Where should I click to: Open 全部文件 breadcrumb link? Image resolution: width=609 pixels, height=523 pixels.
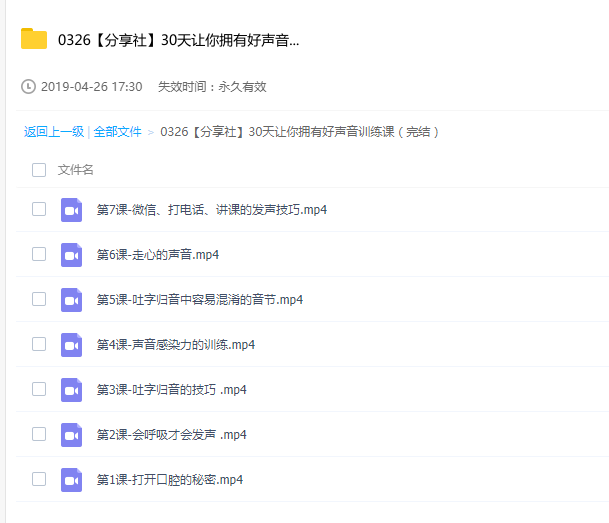click(117, 132)
